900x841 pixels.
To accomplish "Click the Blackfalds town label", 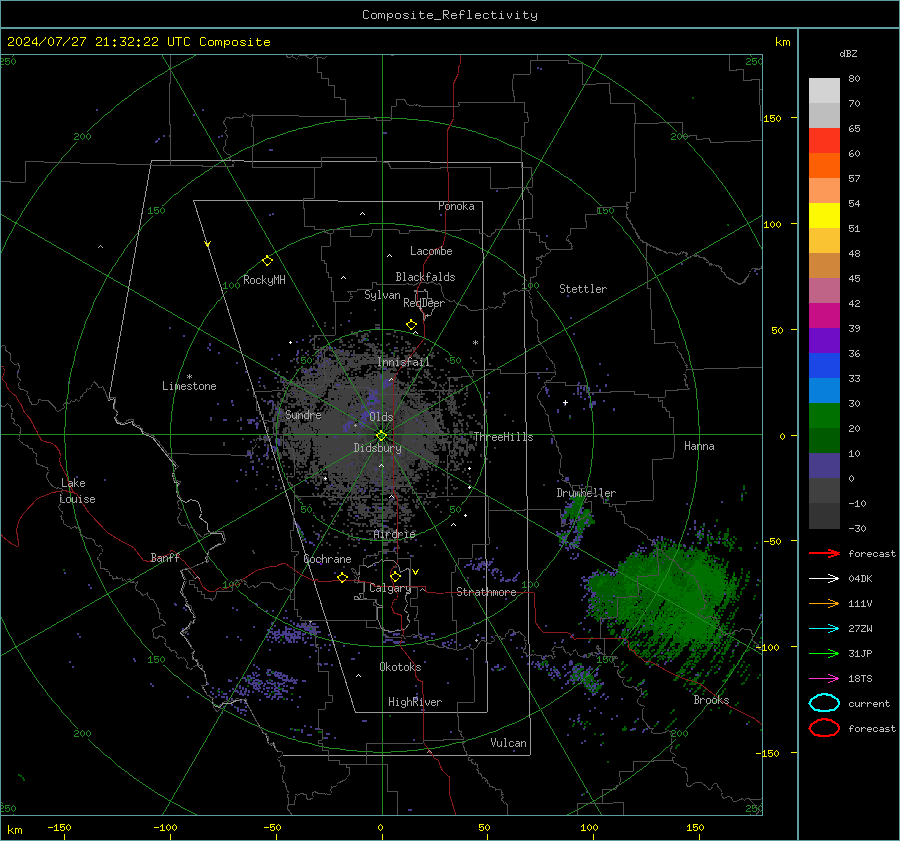I will pyautogui.click(x=425, y=277).
